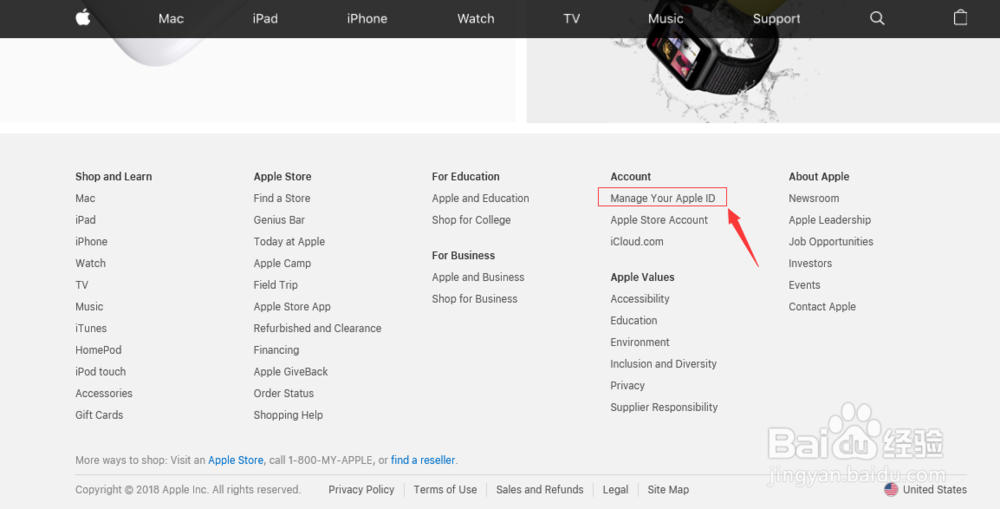
Task: Click the Newsroom link
Action: [814, 198]
